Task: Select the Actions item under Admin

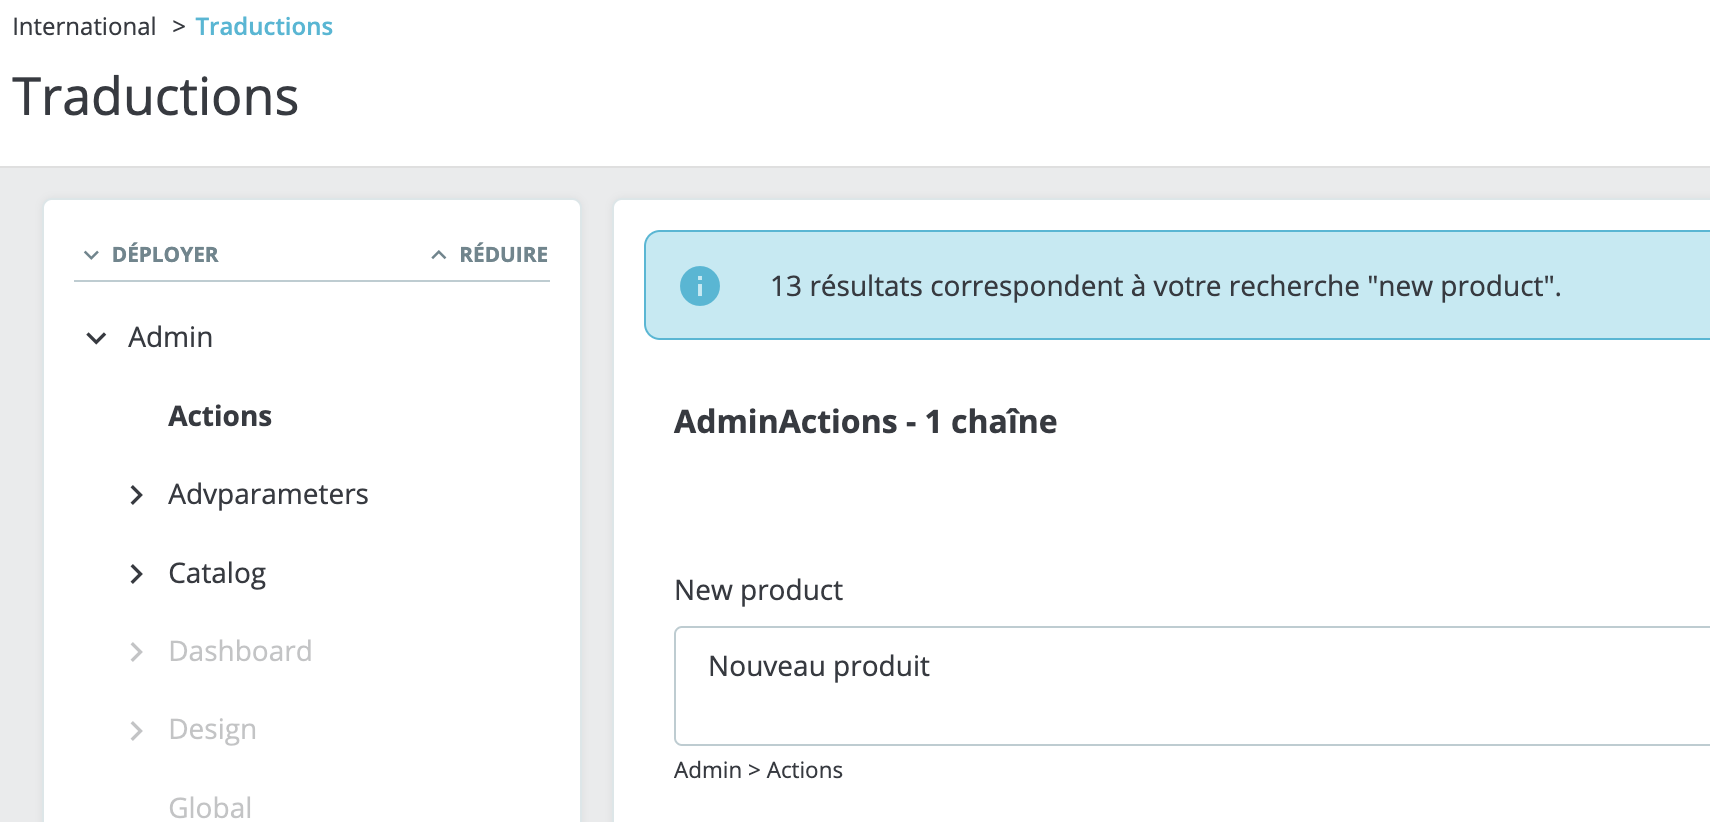Action: 220,416
